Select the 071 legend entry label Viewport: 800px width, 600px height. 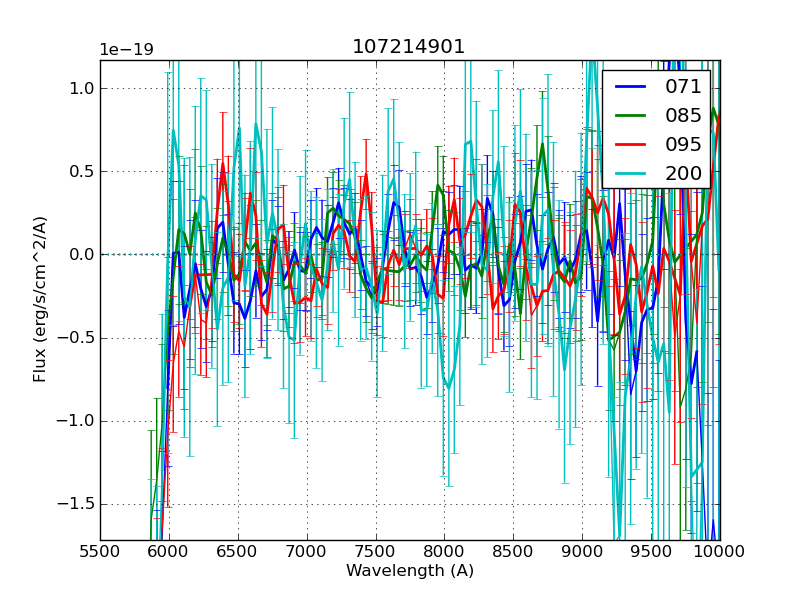point(683,87)
